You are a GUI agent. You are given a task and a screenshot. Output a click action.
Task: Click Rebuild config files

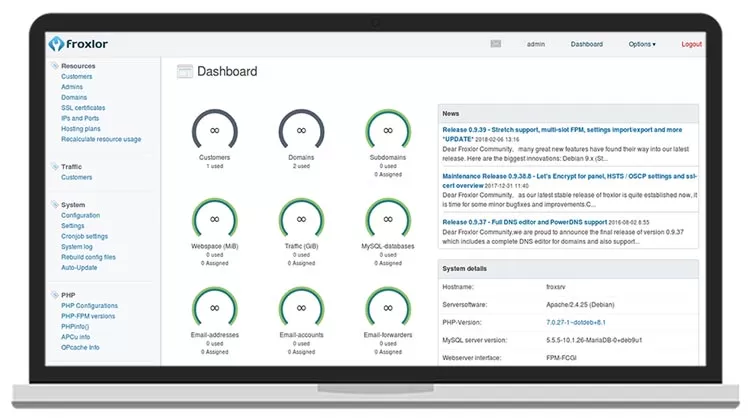pyautogui.click(x=88, y=257)
